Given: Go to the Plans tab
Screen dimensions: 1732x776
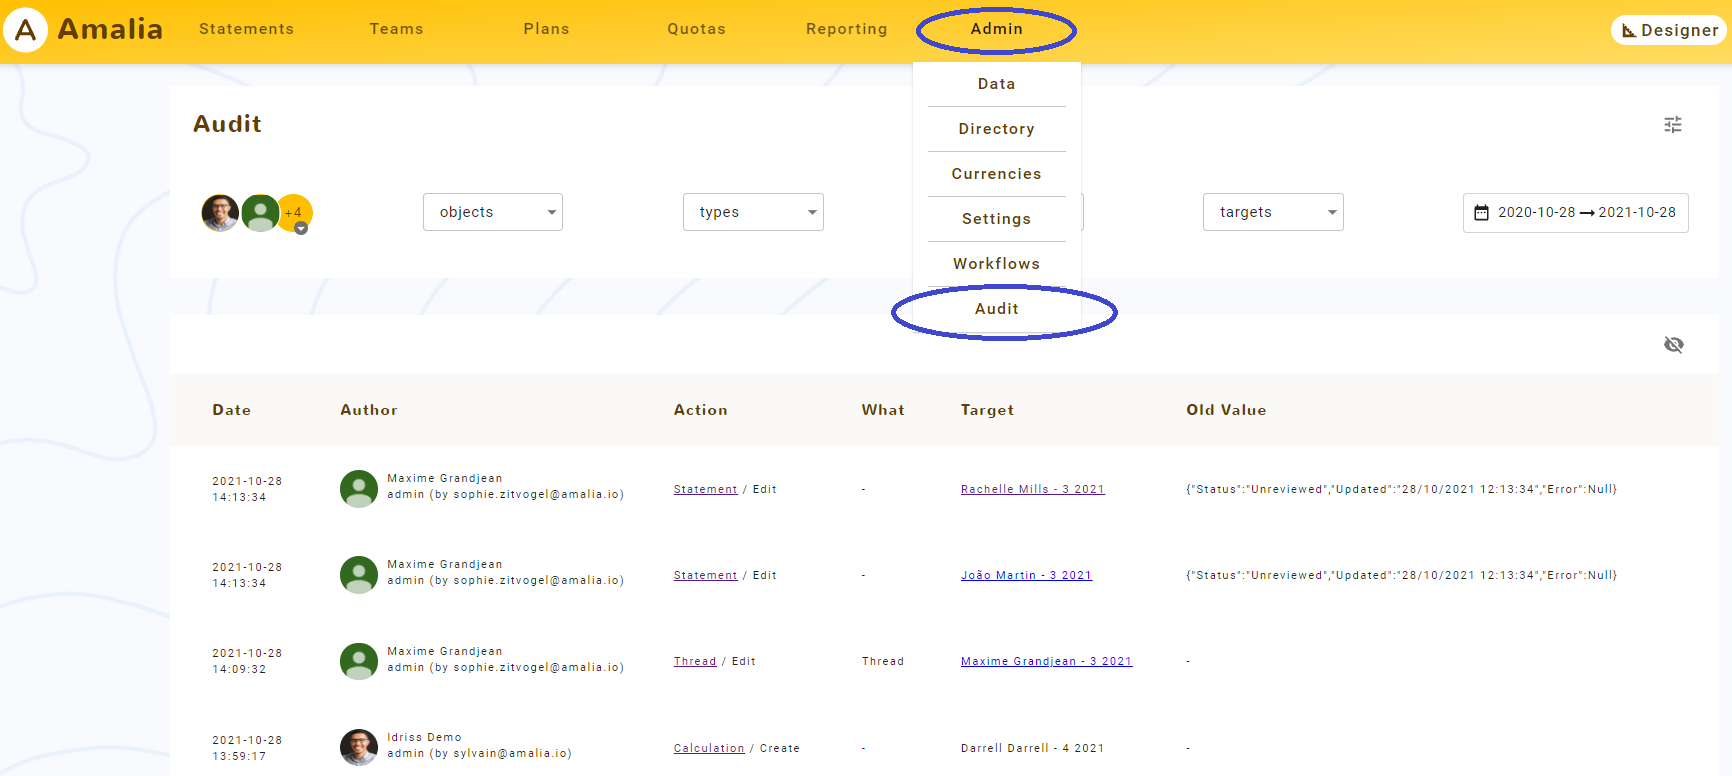Looking at the screenshot, I should (x=547, y=29).
